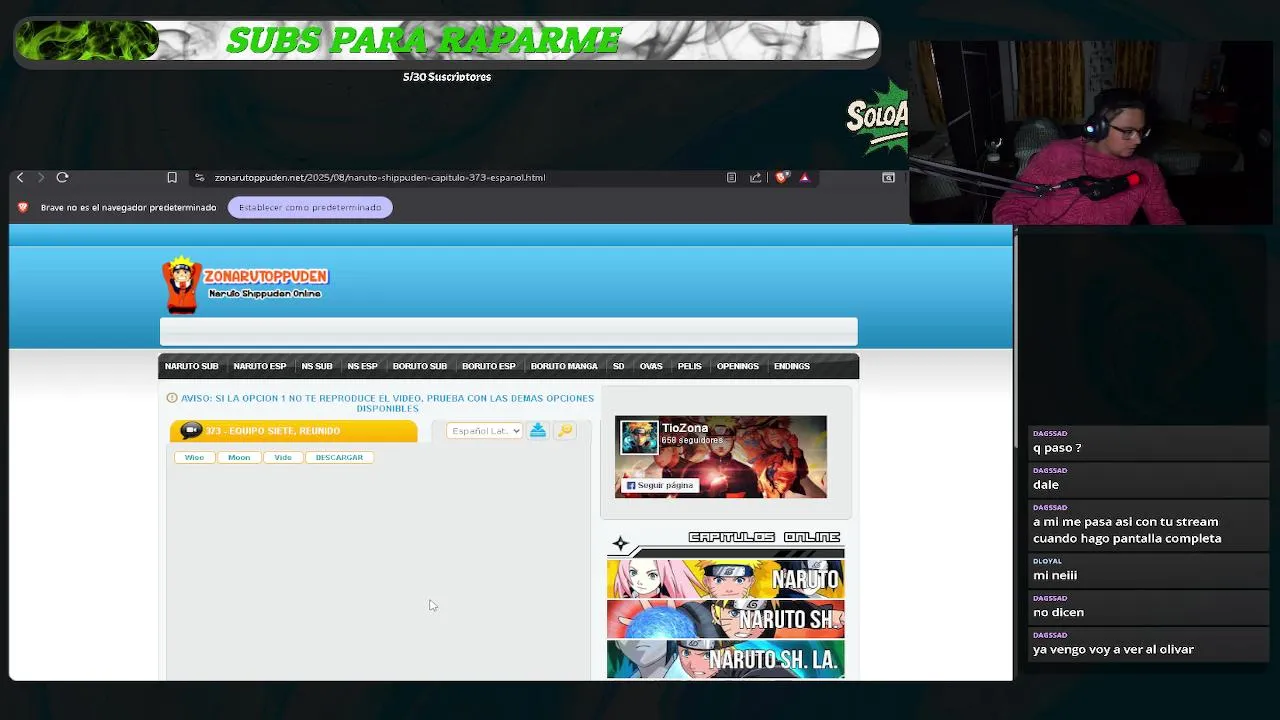Open the BORUTO SUB menu item

click(420, 366)
